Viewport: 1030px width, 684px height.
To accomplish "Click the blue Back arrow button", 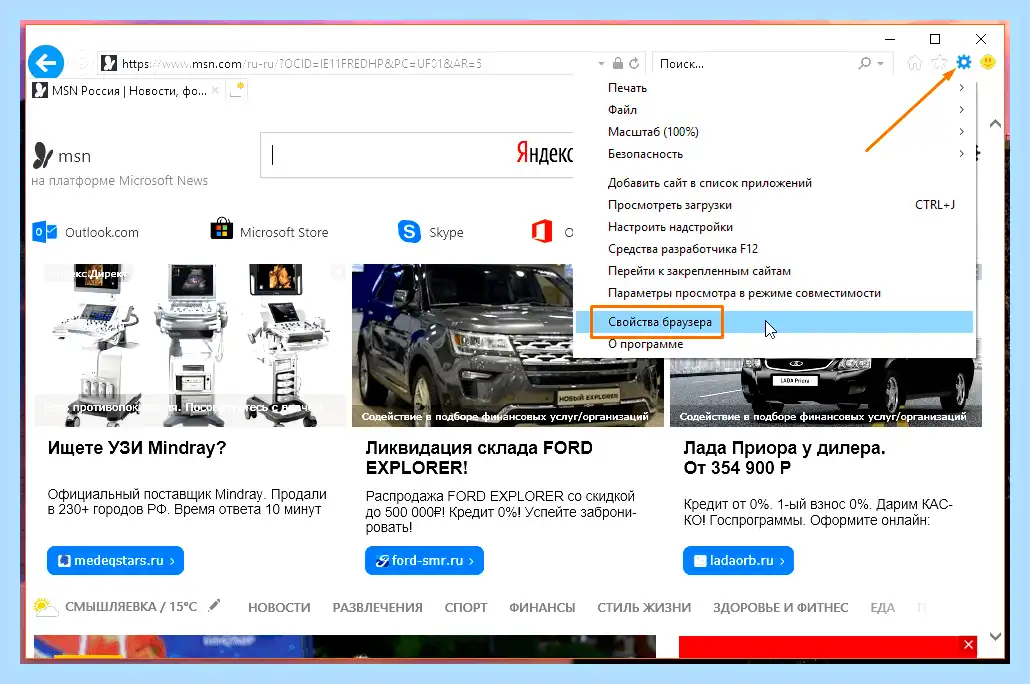I will point(46,63).
